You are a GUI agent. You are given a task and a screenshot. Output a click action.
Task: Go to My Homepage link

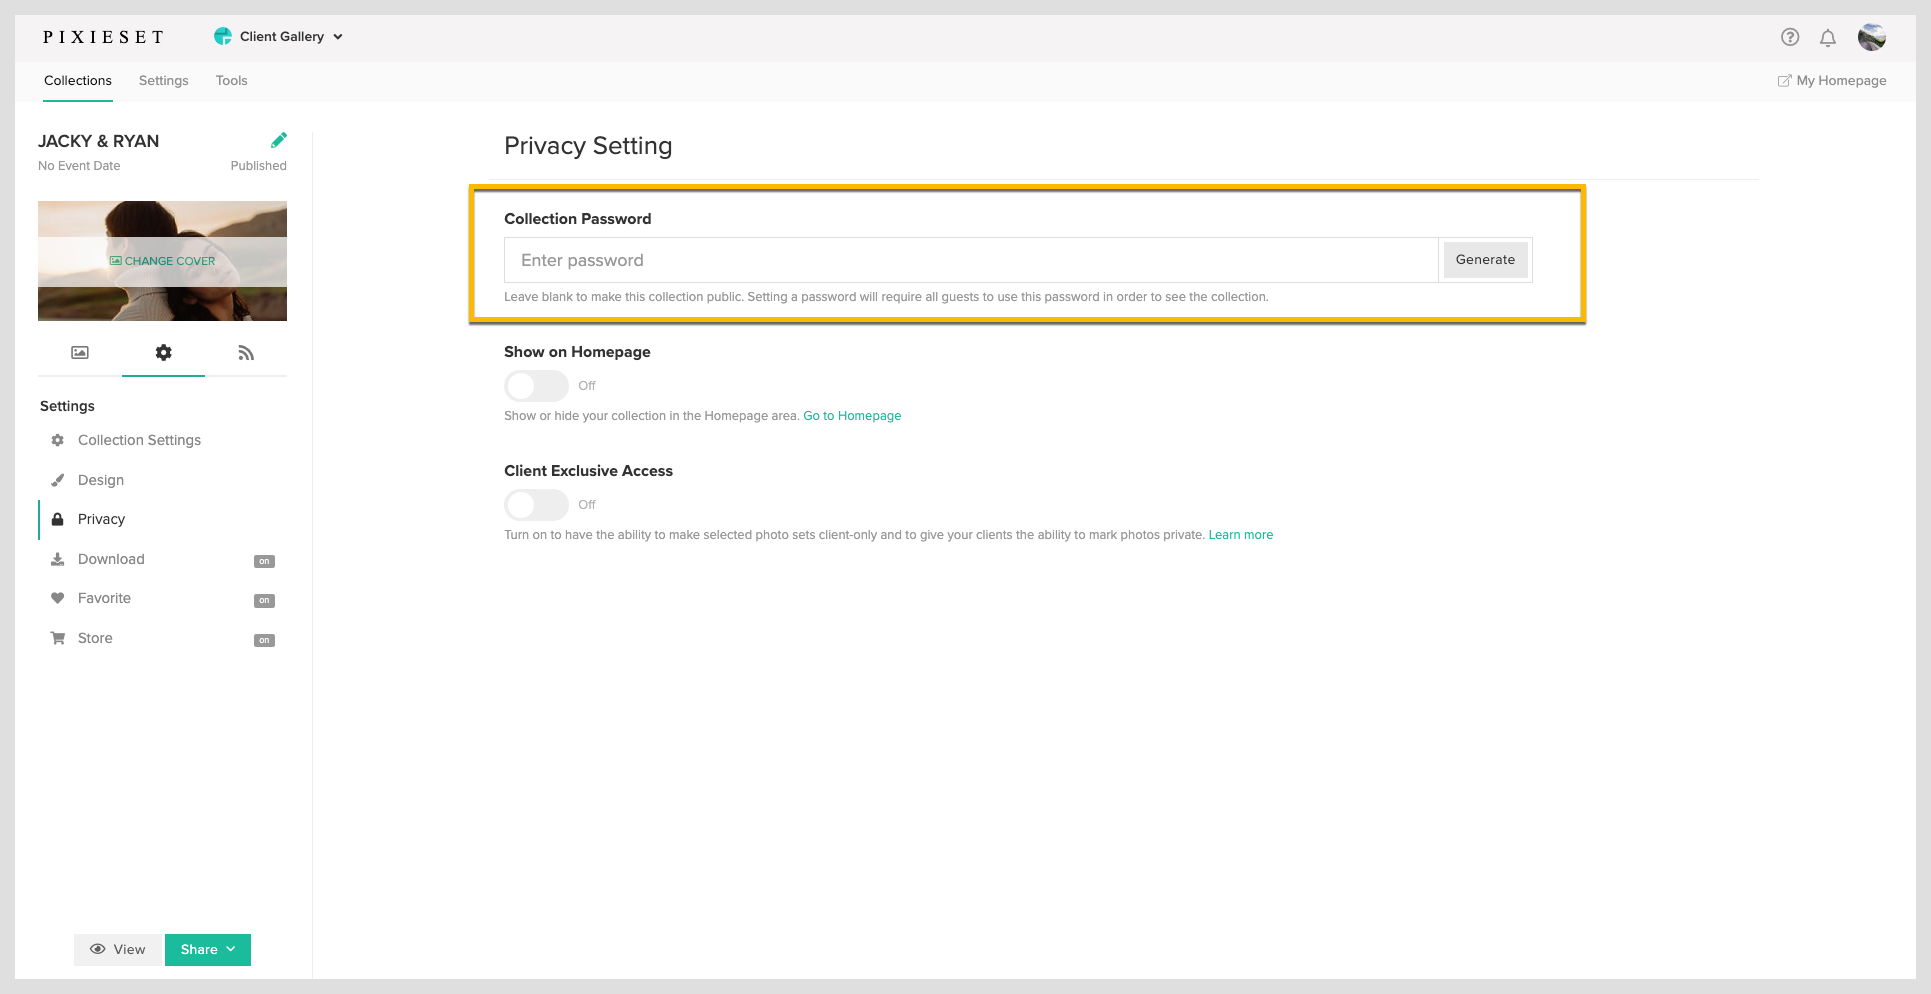(1832, 81)
